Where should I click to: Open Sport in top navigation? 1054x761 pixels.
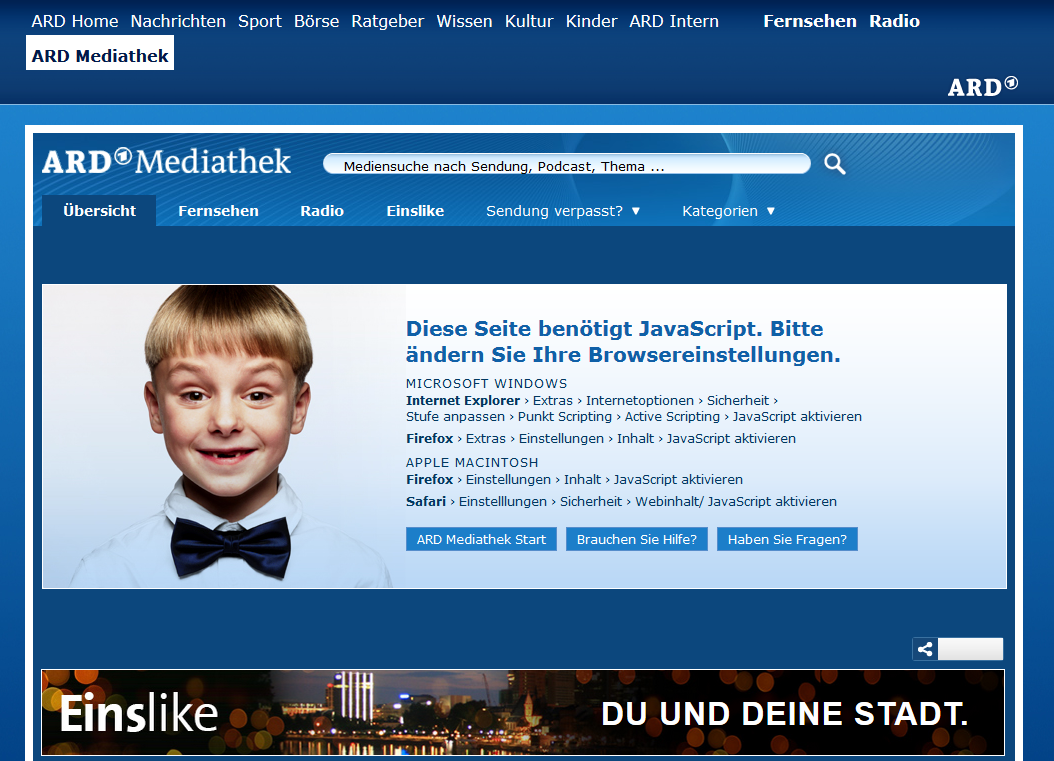pos(259,22)
